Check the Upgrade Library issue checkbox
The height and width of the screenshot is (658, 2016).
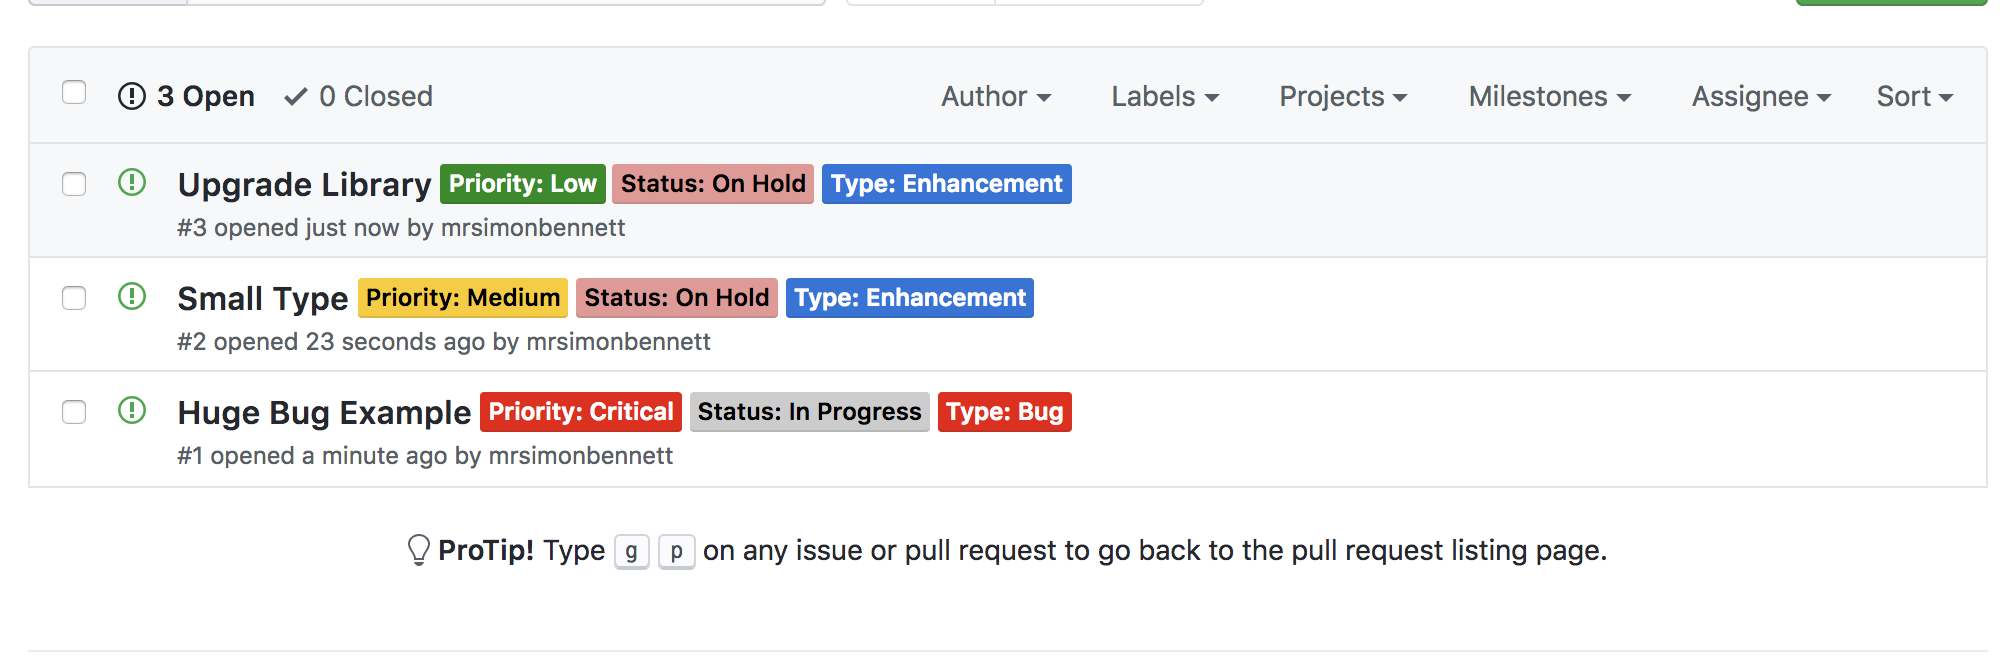pyautogui.click(x=74, y=185)
